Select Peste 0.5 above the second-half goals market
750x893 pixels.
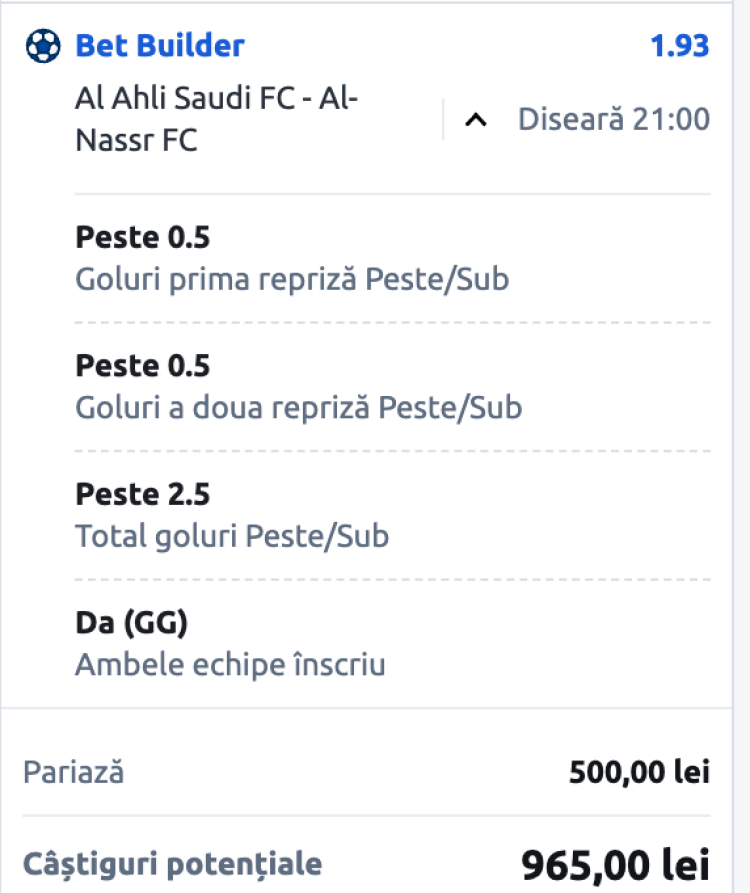[x=143, y=366]
